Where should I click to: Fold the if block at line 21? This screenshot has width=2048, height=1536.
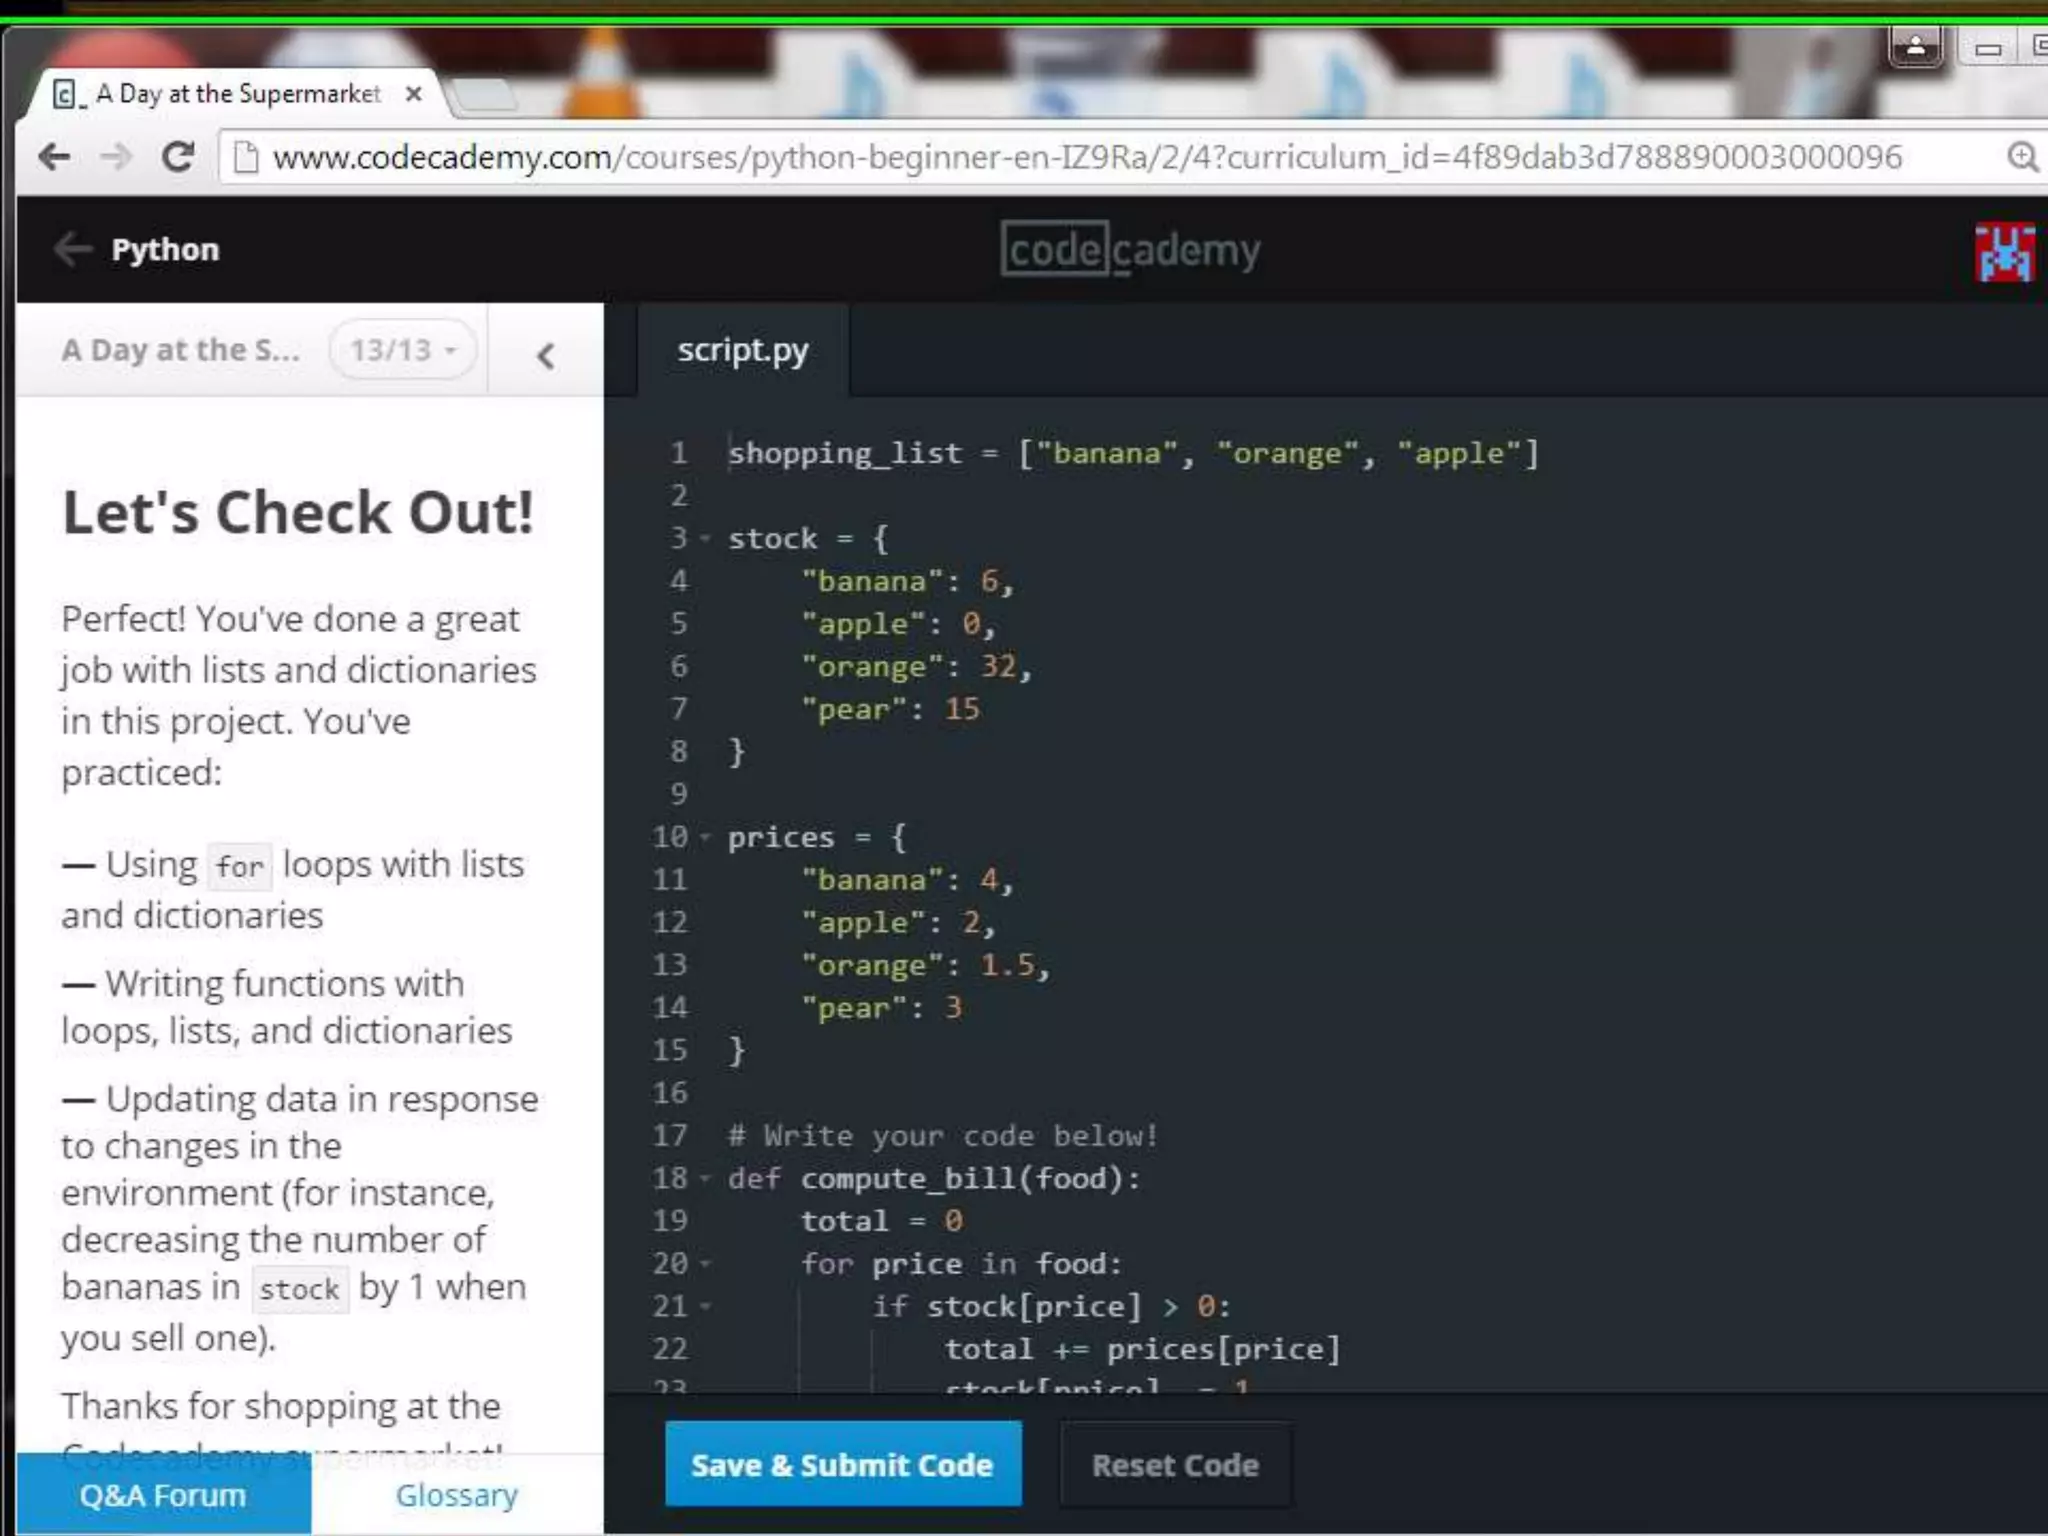pyautogui.click(x=705, y=1306)
